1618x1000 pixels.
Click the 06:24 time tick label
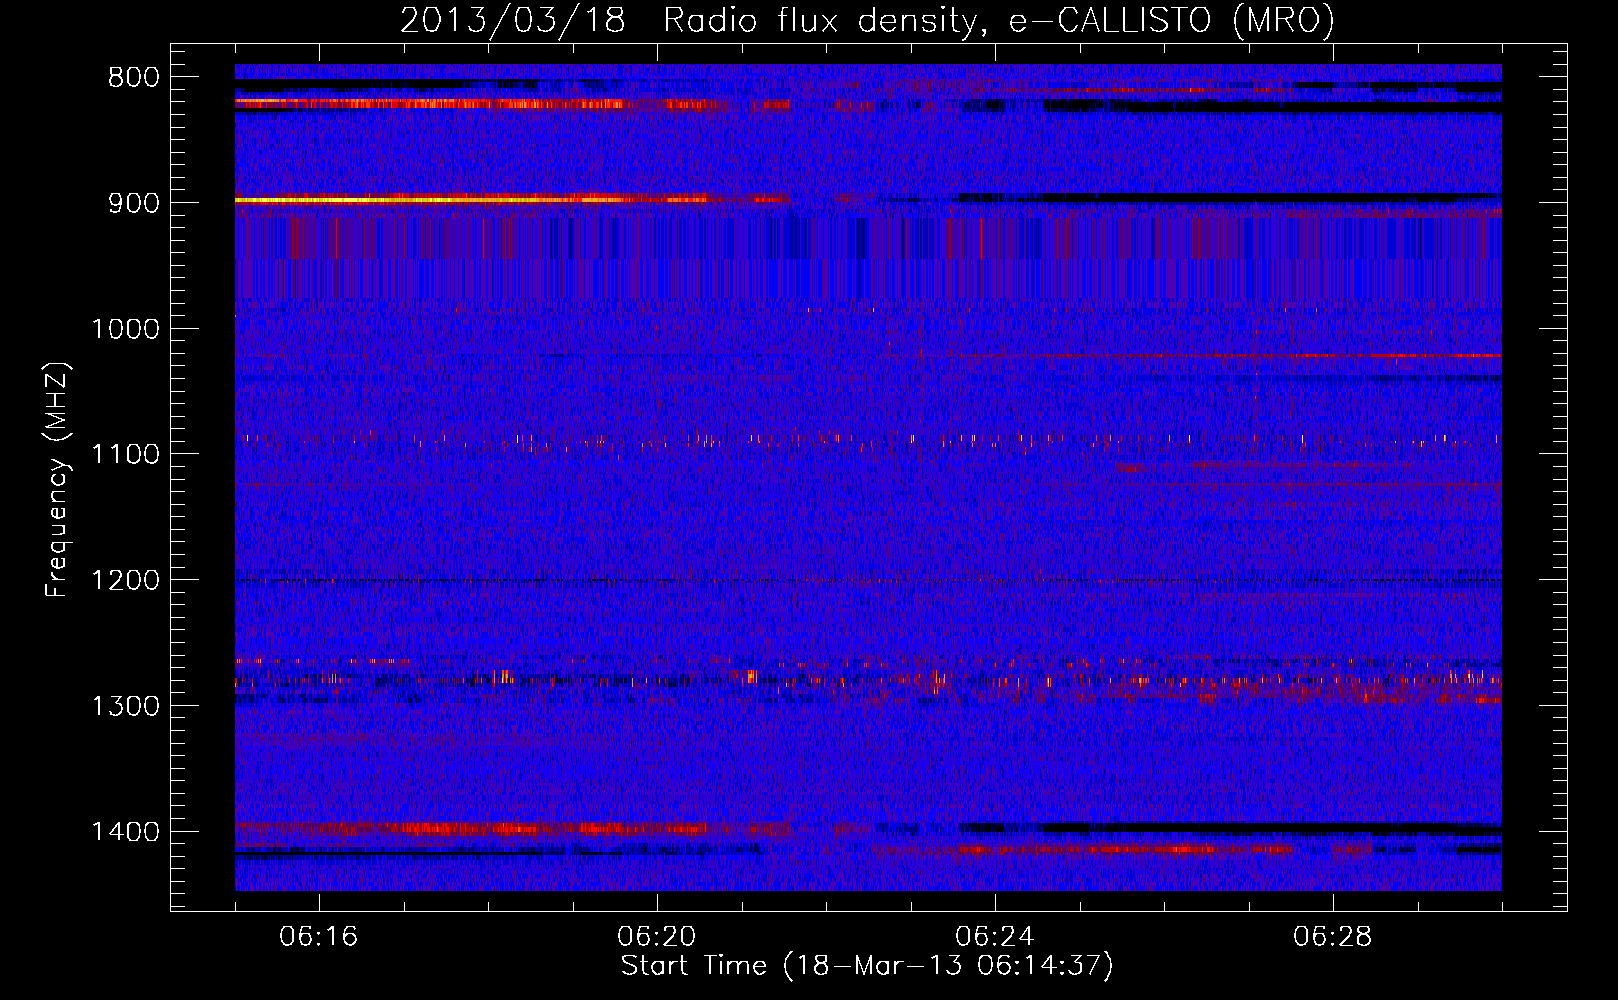pos(995,937)
